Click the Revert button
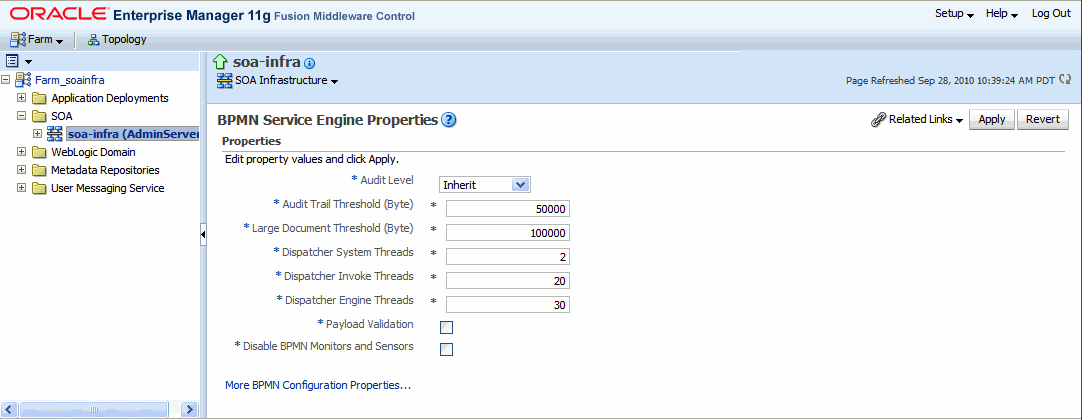 point(1043,119)
